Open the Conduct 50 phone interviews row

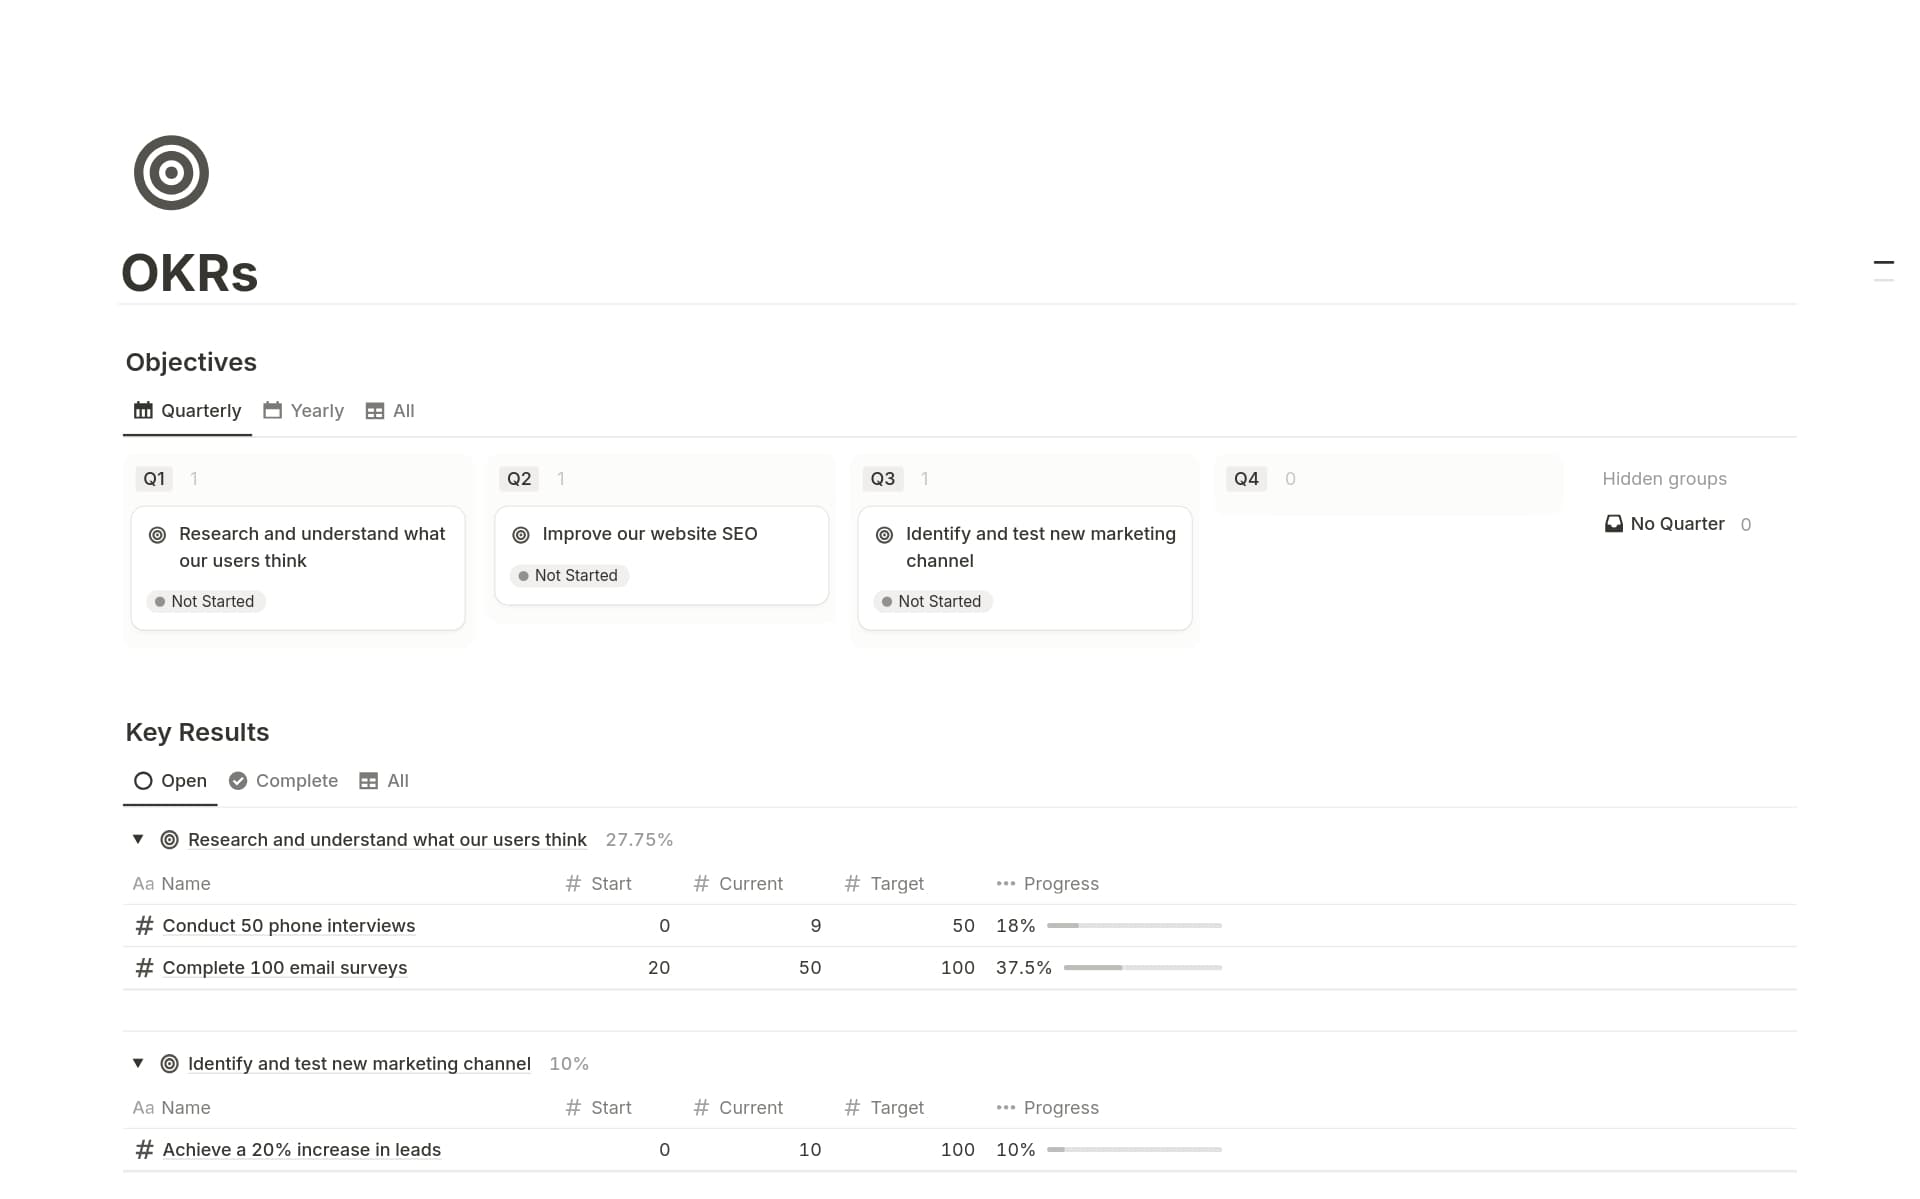[288, 926]
